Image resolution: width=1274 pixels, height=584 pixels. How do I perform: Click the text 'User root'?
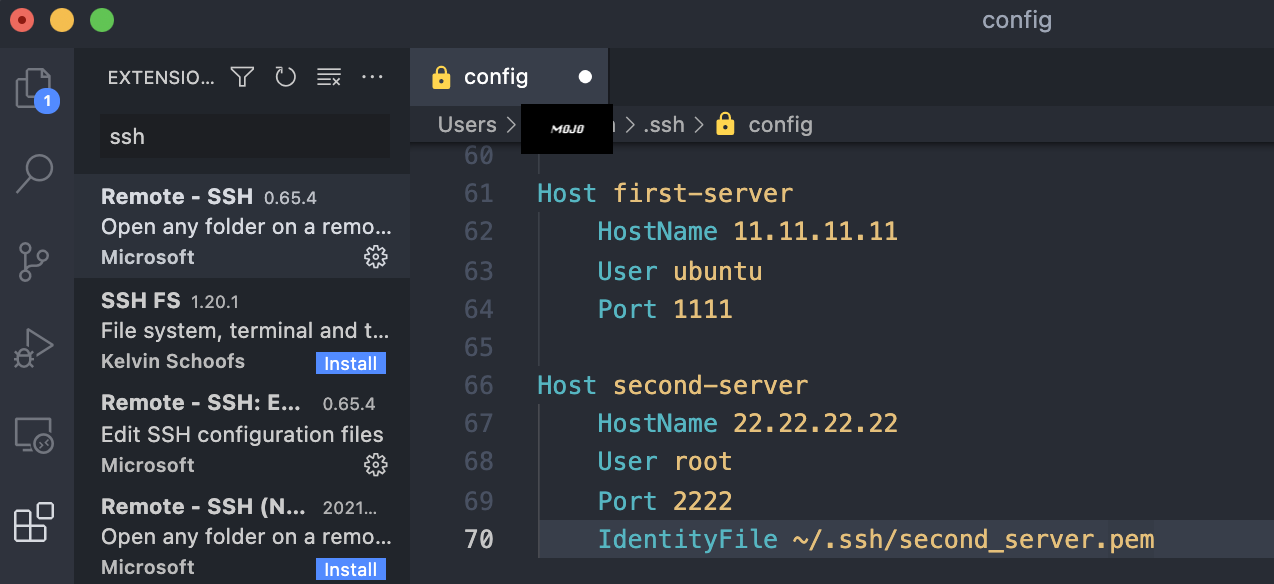(665, 461)
